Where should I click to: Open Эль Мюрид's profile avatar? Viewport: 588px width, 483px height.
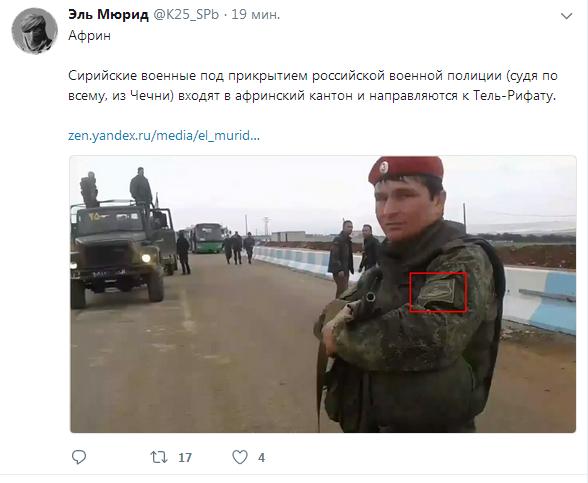[34, 31]
